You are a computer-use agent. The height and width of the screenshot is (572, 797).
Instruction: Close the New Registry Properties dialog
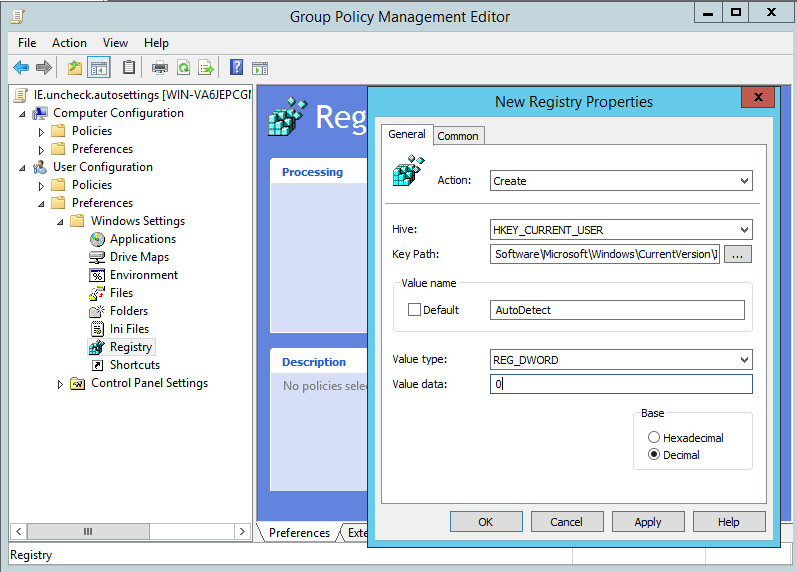(x=758, y=97)
